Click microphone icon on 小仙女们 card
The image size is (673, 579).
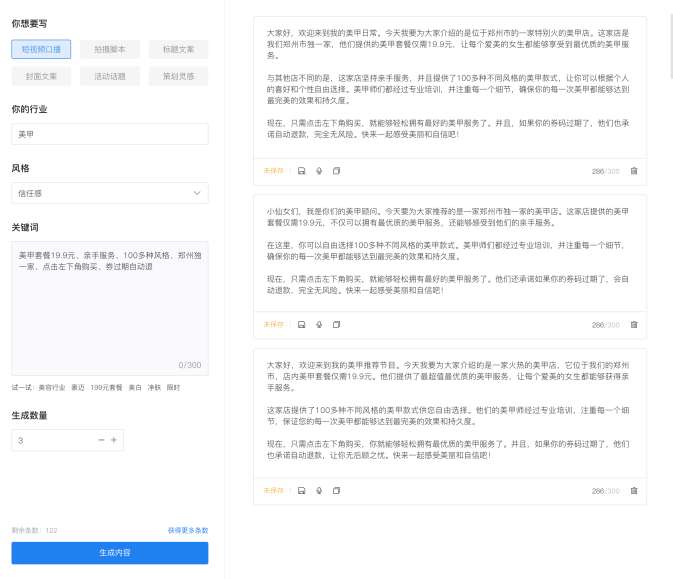coord(319,324)
